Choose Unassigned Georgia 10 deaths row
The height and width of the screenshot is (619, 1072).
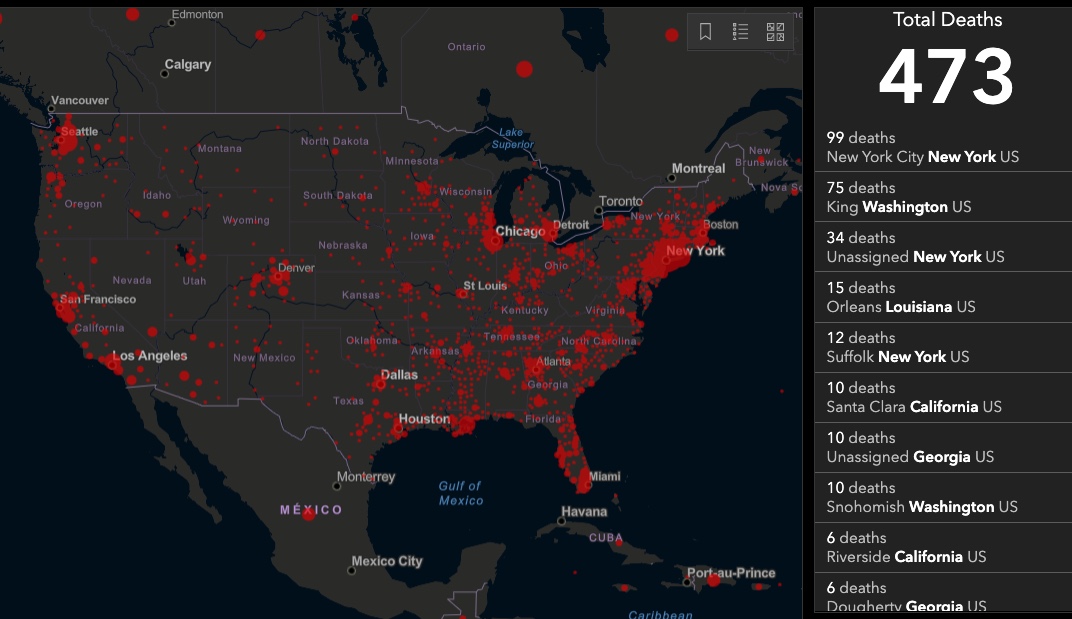click(x=942, y=447)
